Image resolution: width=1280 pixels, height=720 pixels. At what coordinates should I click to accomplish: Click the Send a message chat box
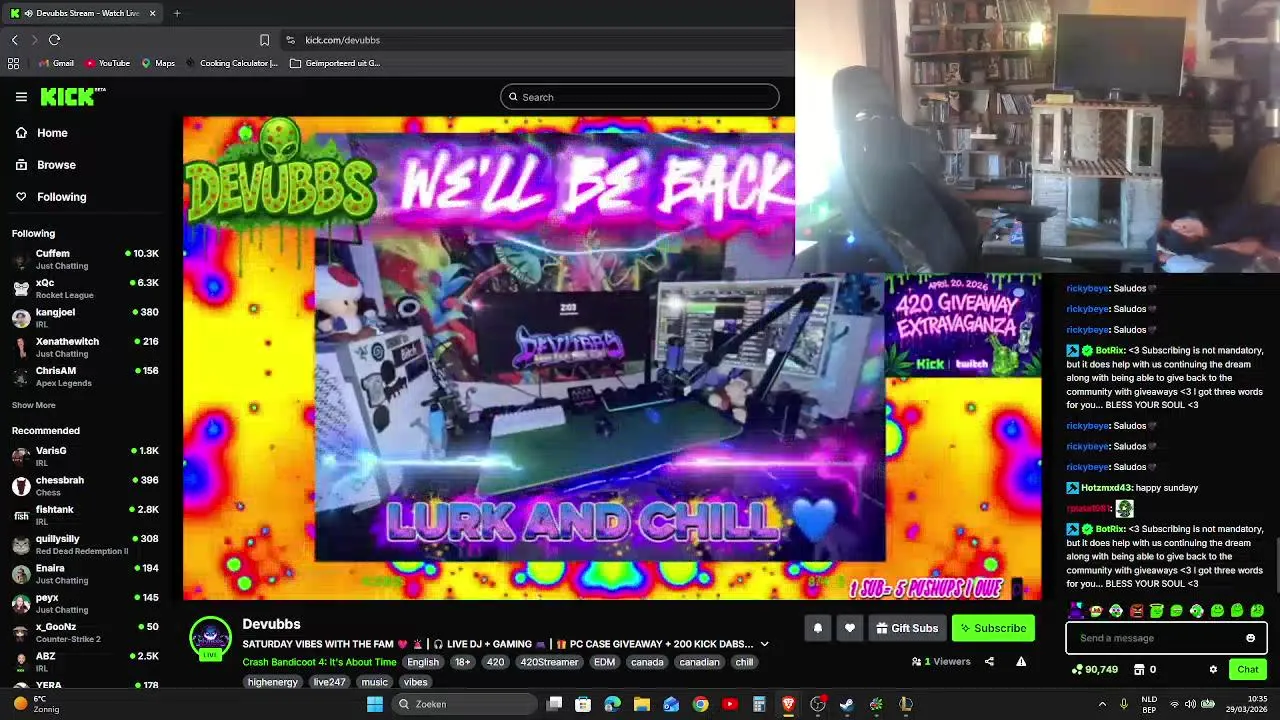coord(1155,638)
